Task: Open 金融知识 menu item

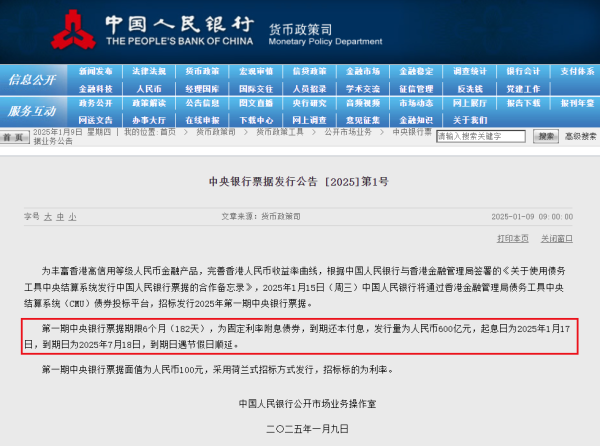Action: (x=416, y=120)
